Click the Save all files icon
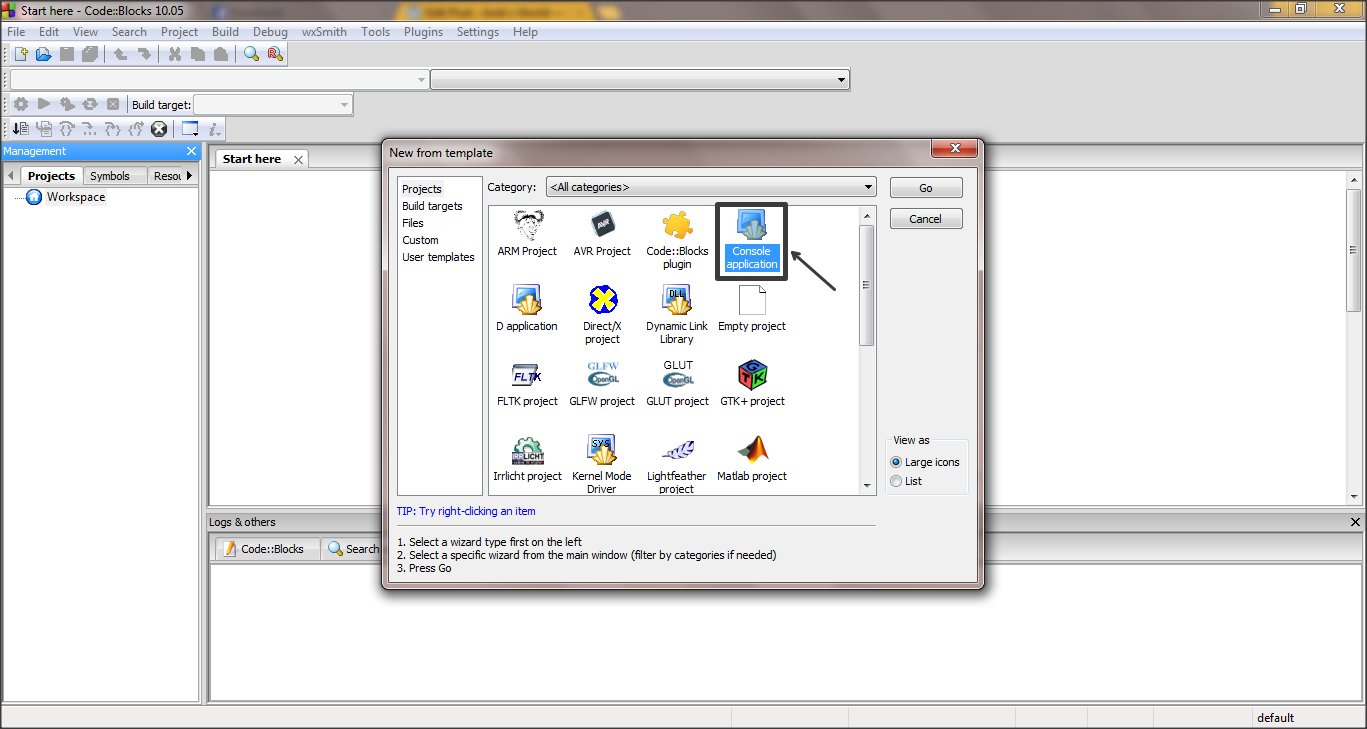Viewport: 1367px width, 729px height. tap(90, 54)
